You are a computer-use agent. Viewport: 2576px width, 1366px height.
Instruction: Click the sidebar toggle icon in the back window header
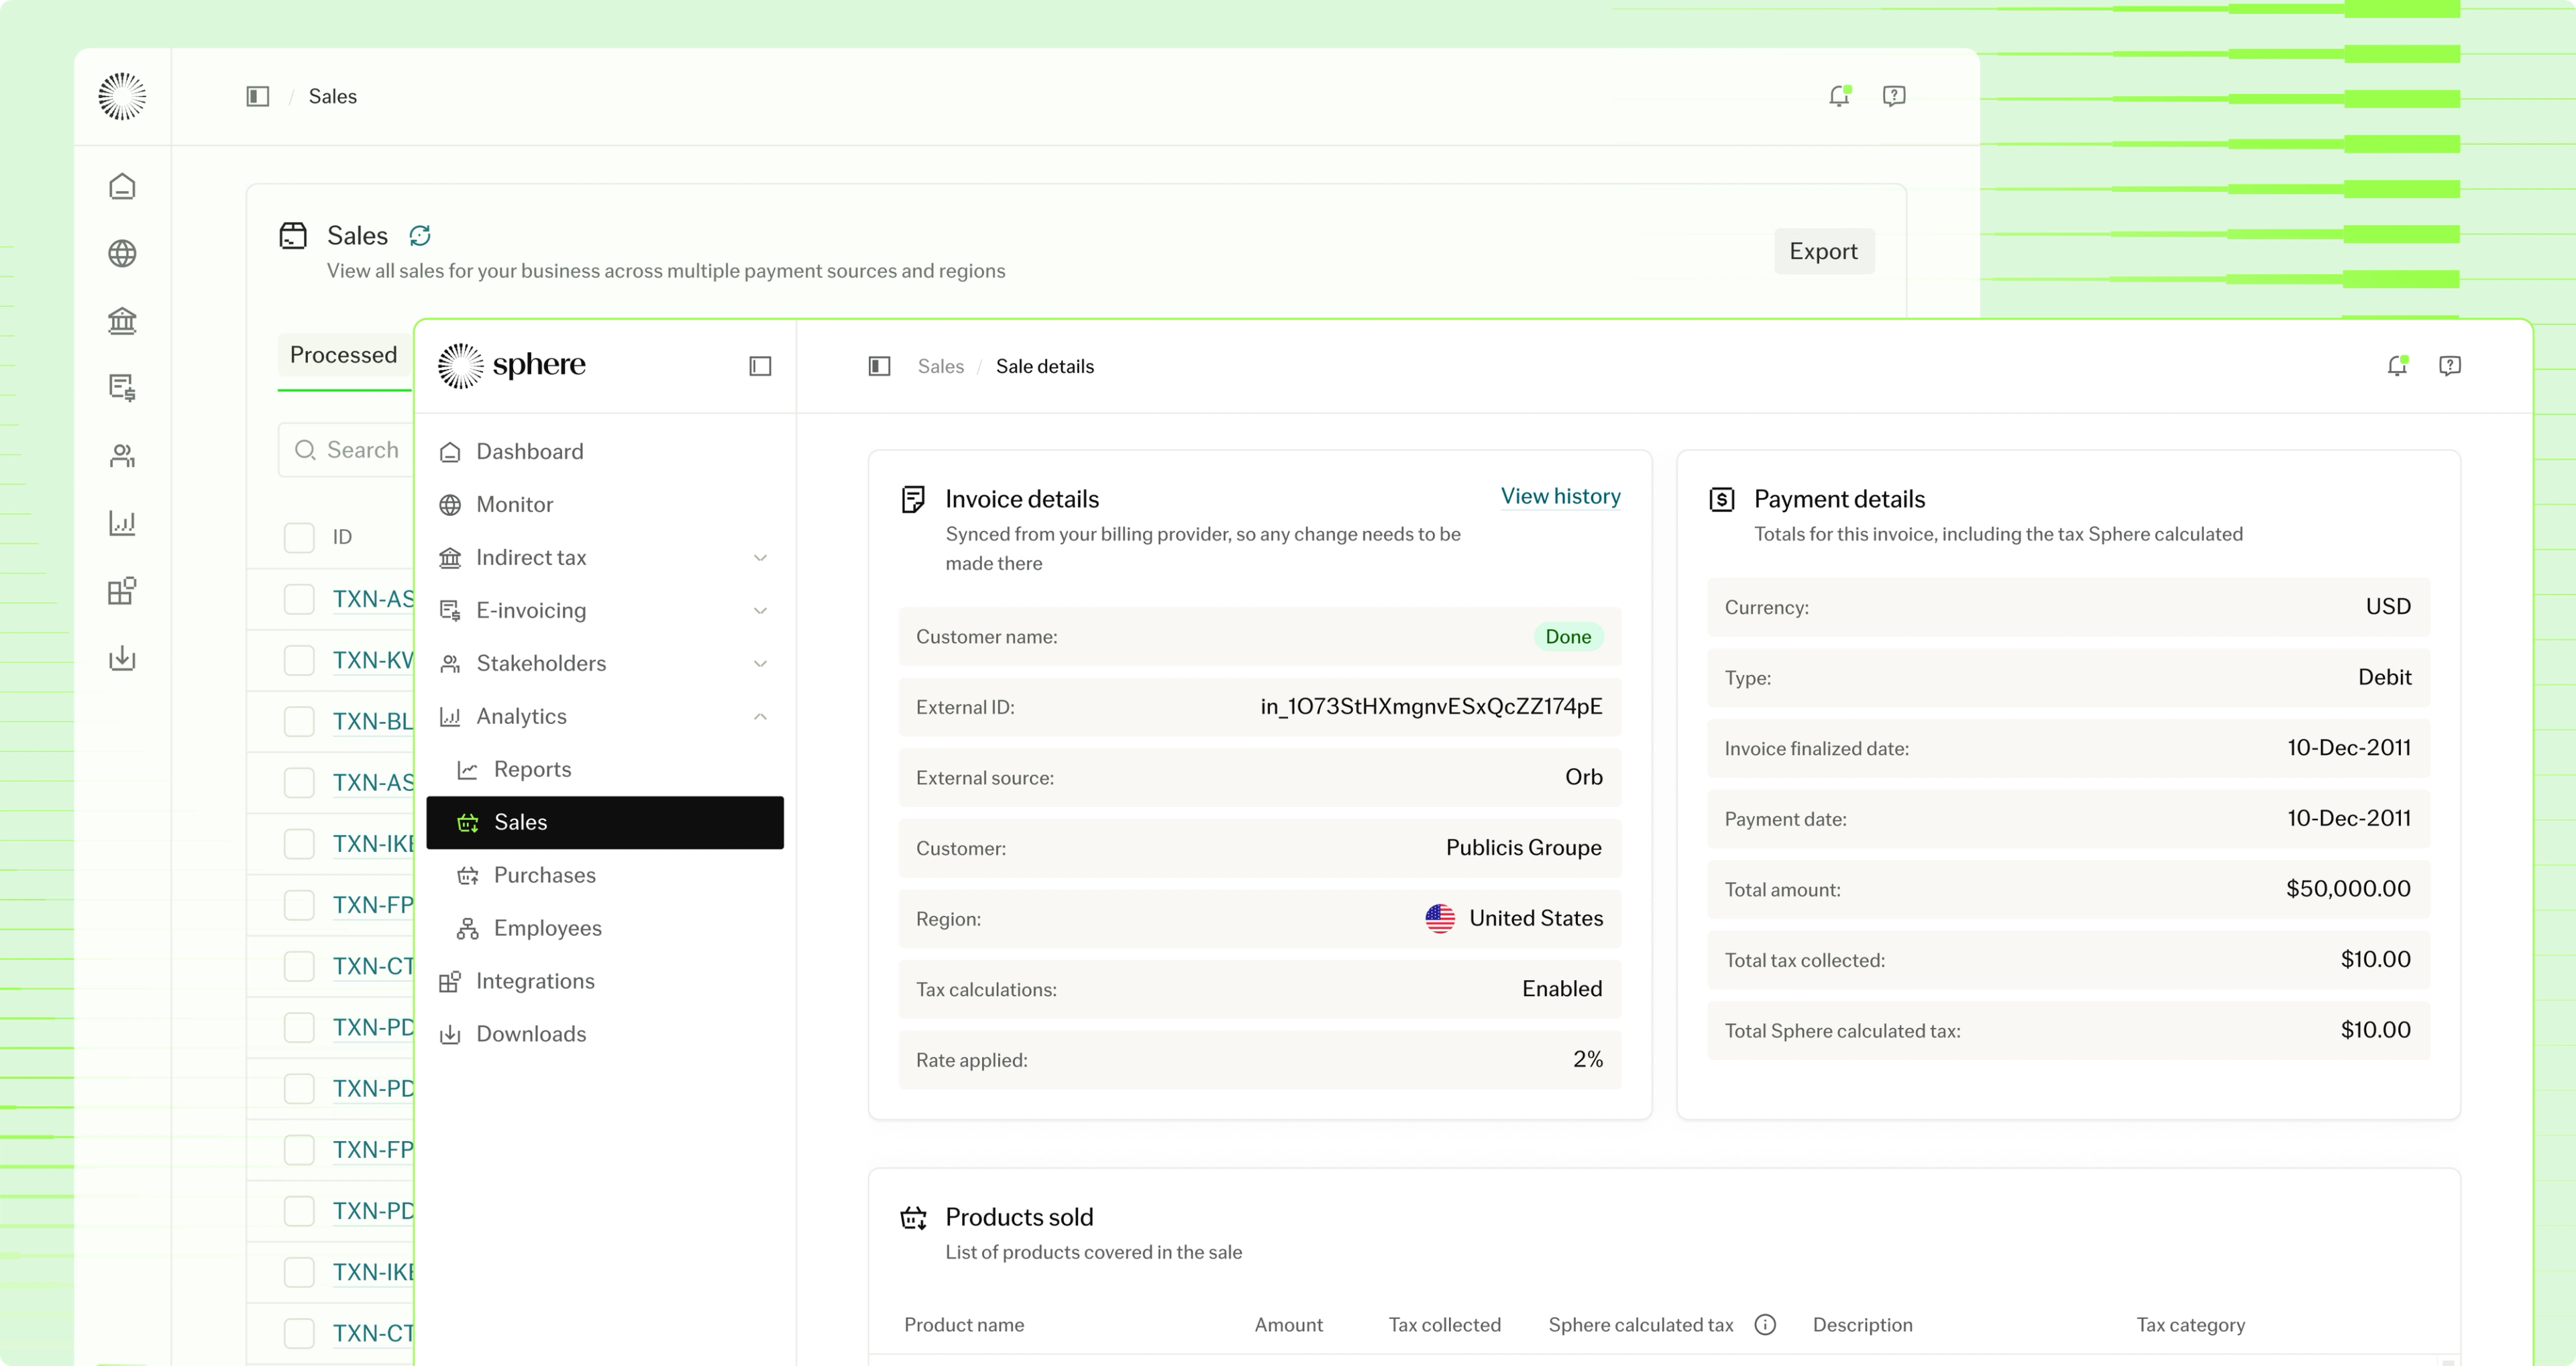258,96
